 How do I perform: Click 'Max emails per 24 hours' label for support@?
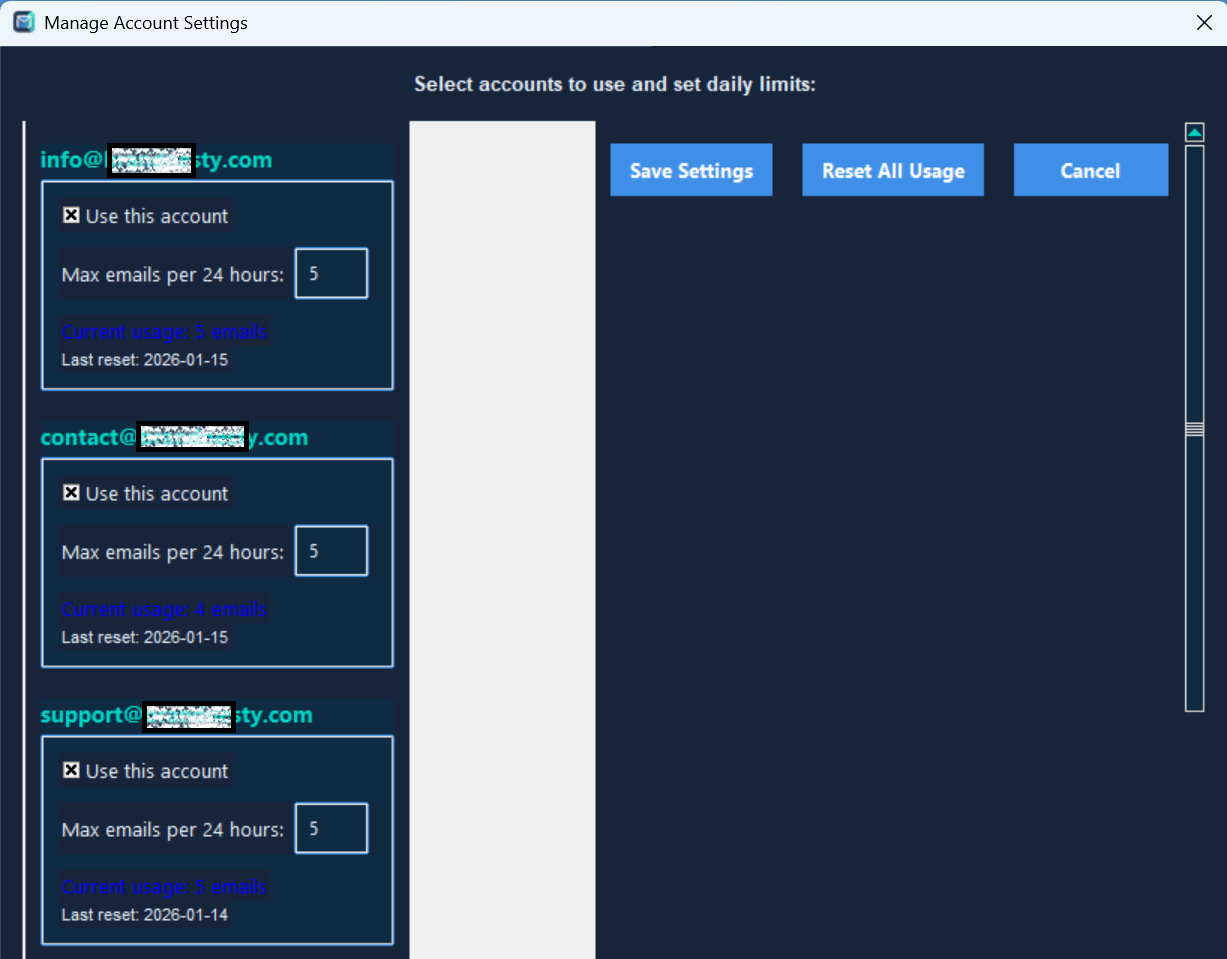pos(173,829)
